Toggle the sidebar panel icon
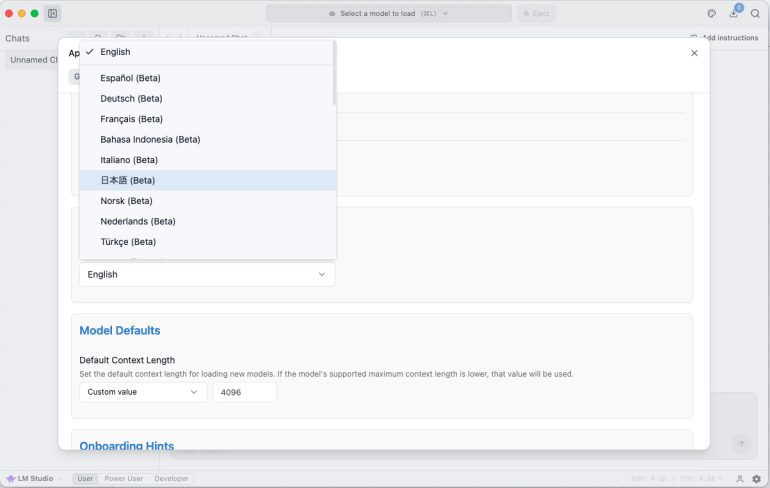 [x=53, y=14]
